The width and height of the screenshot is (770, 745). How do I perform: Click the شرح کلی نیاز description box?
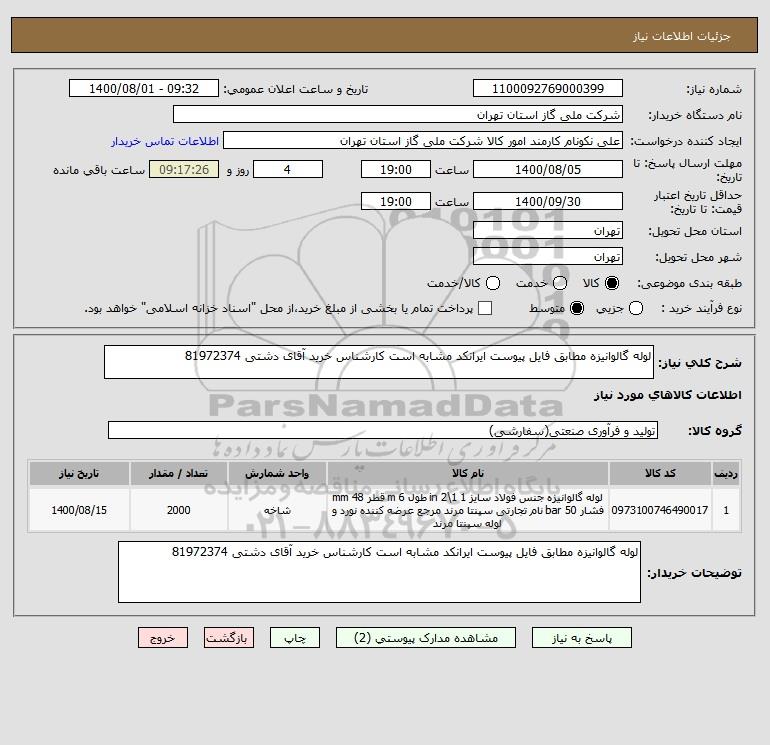point(379,362)
